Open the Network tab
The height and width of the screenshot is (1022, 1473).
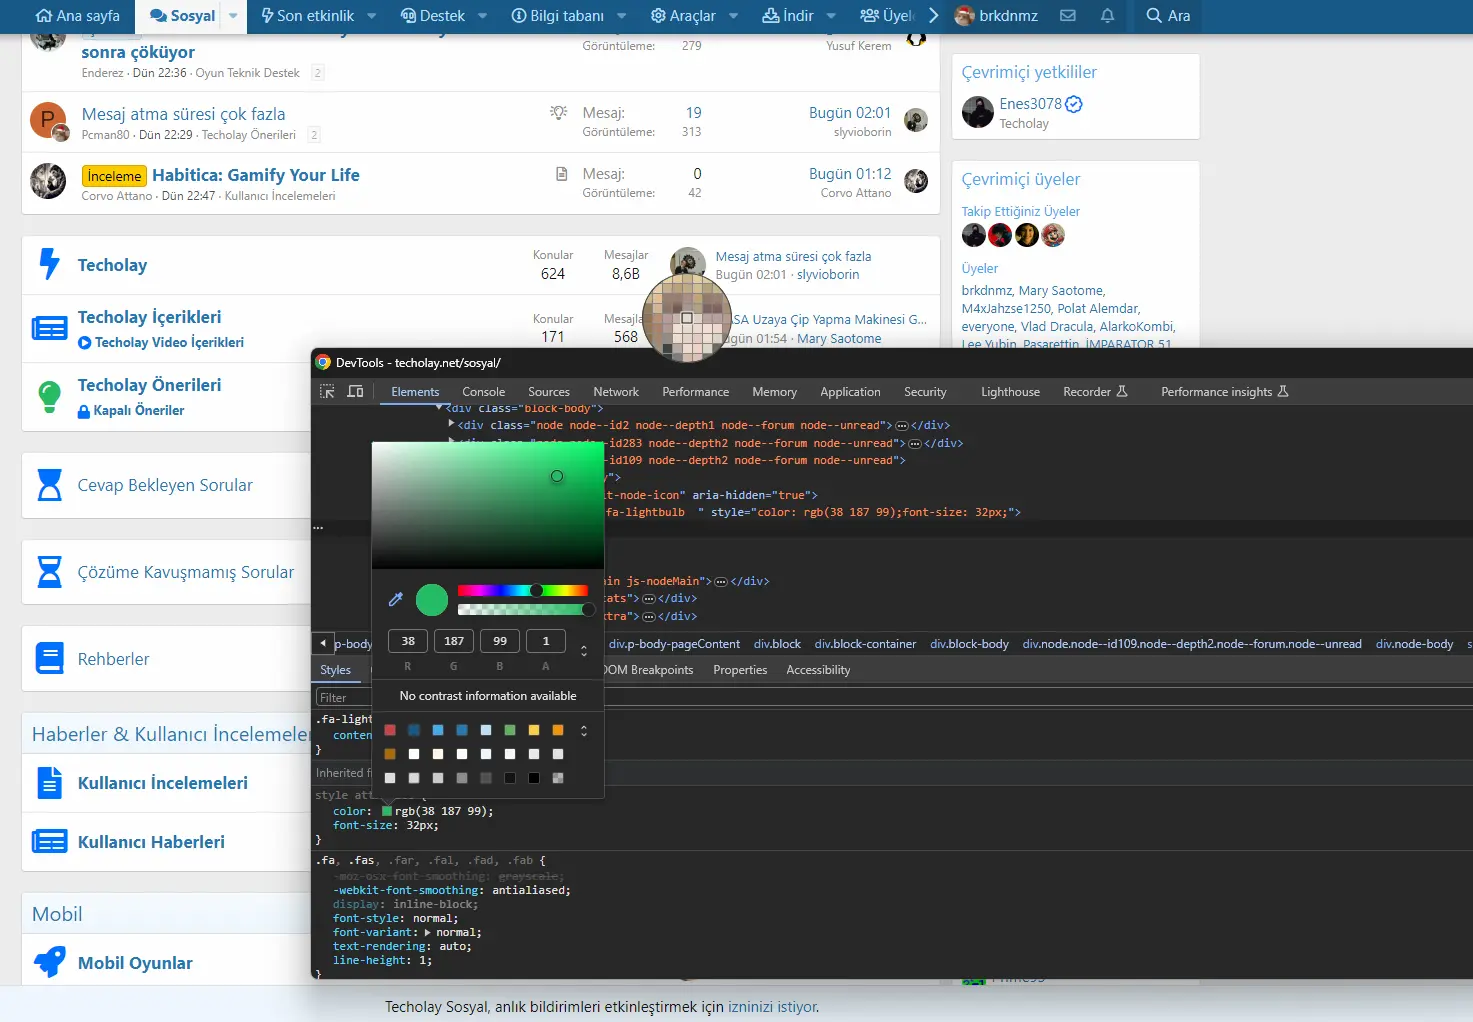tap(616, 392)
